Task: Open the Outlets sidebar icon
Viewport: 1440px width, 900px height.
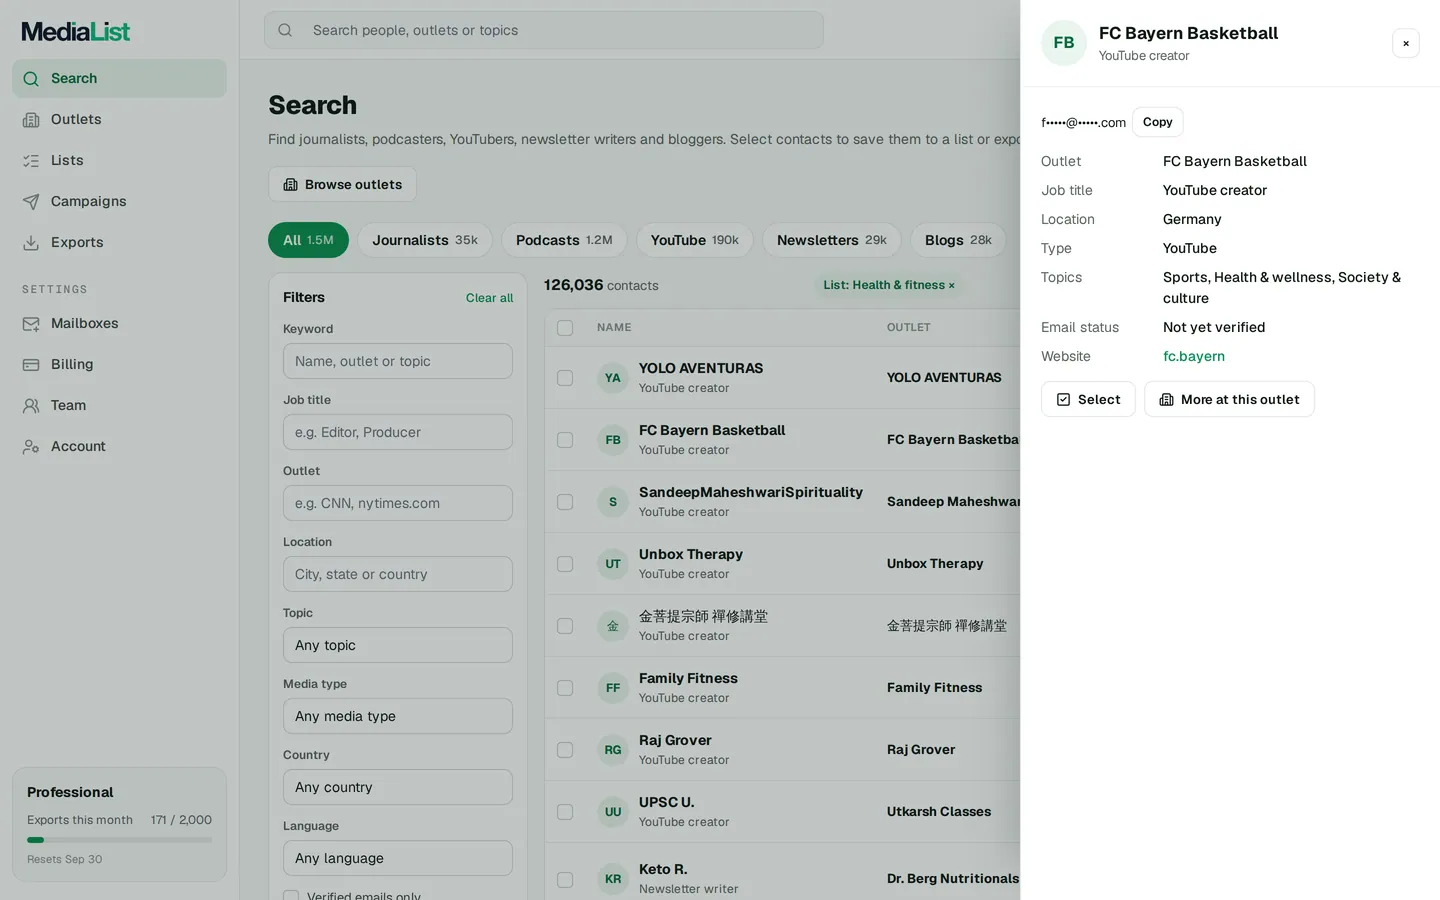Action: coord(31,119)
